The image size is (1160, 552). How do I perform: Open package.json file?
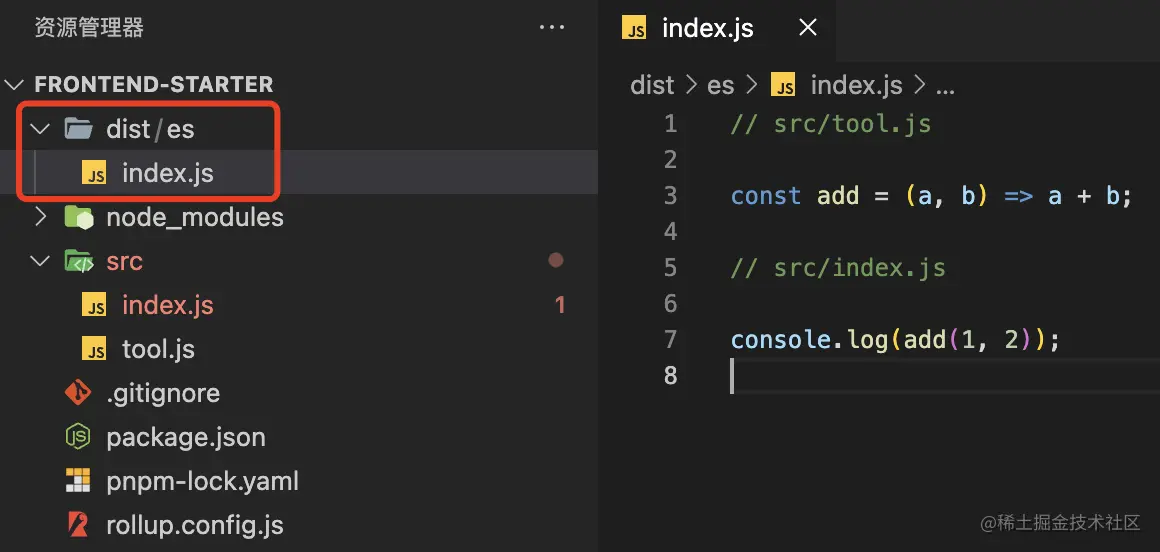186,437
